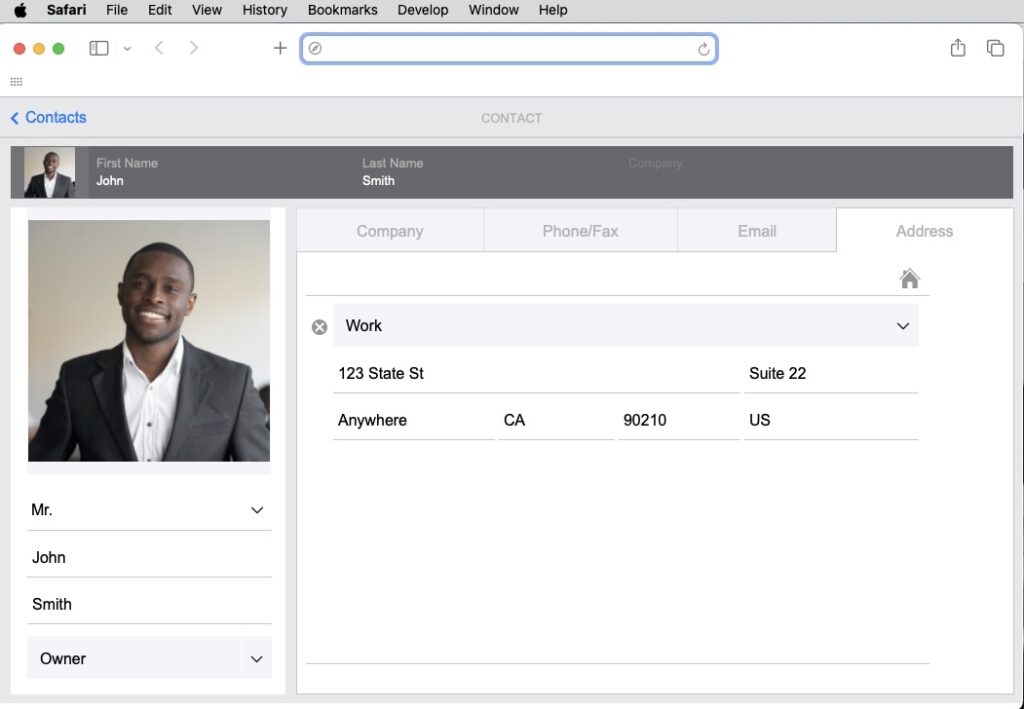This screenshot has width=1024, height=709.
Task: Click the Smith value in header bar
Action: (378, 181)
